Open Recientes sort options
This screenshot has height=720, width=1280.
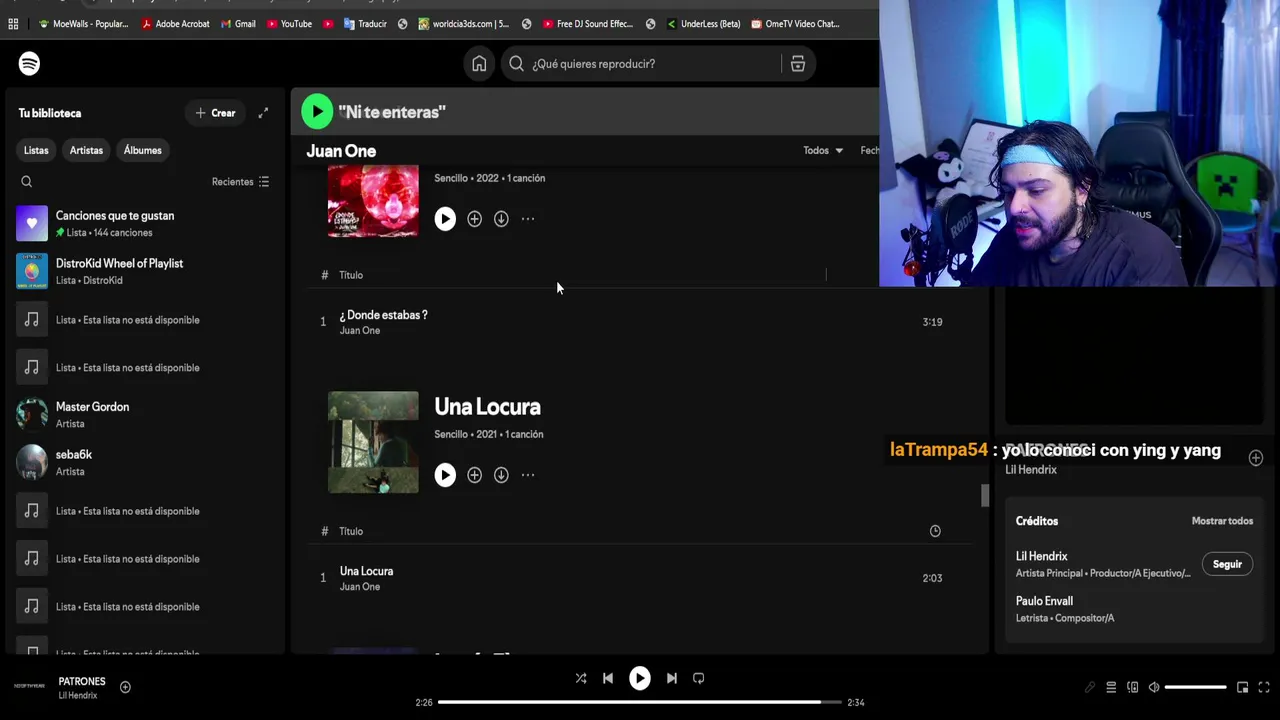click(240, 182)
